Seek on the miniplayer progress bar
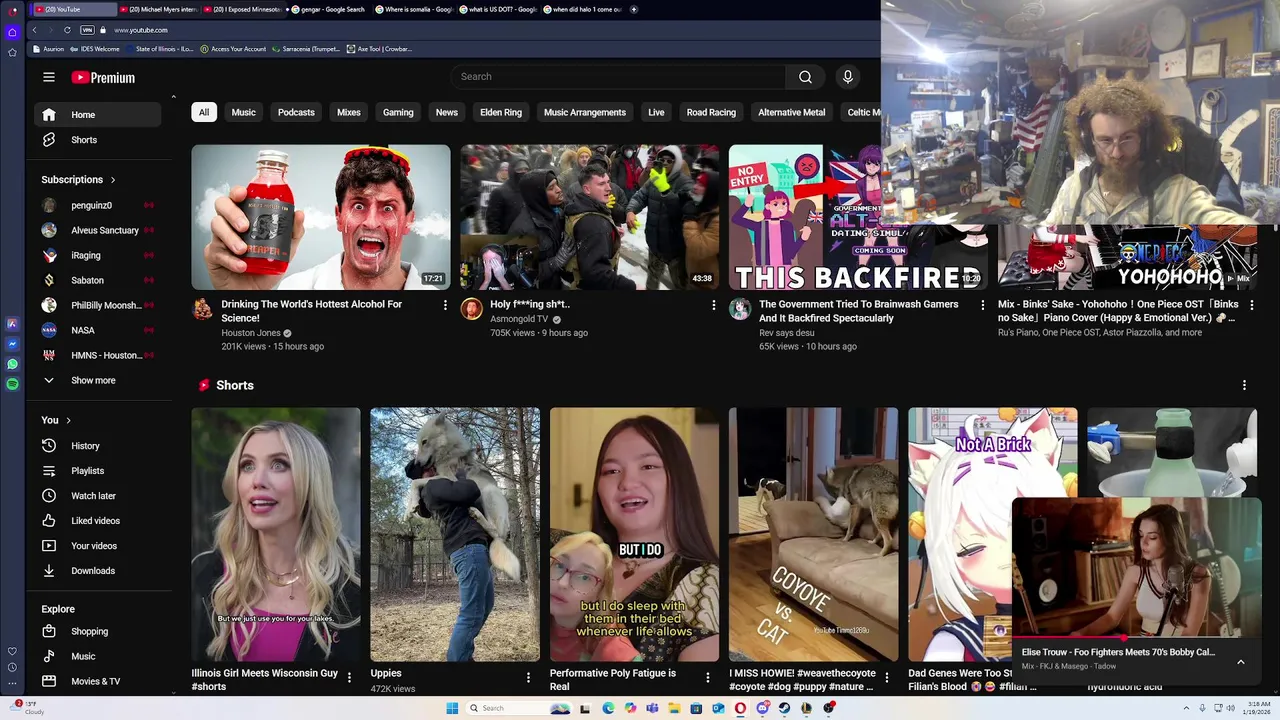1280x720 pixels. click(x=1137, y=638)
